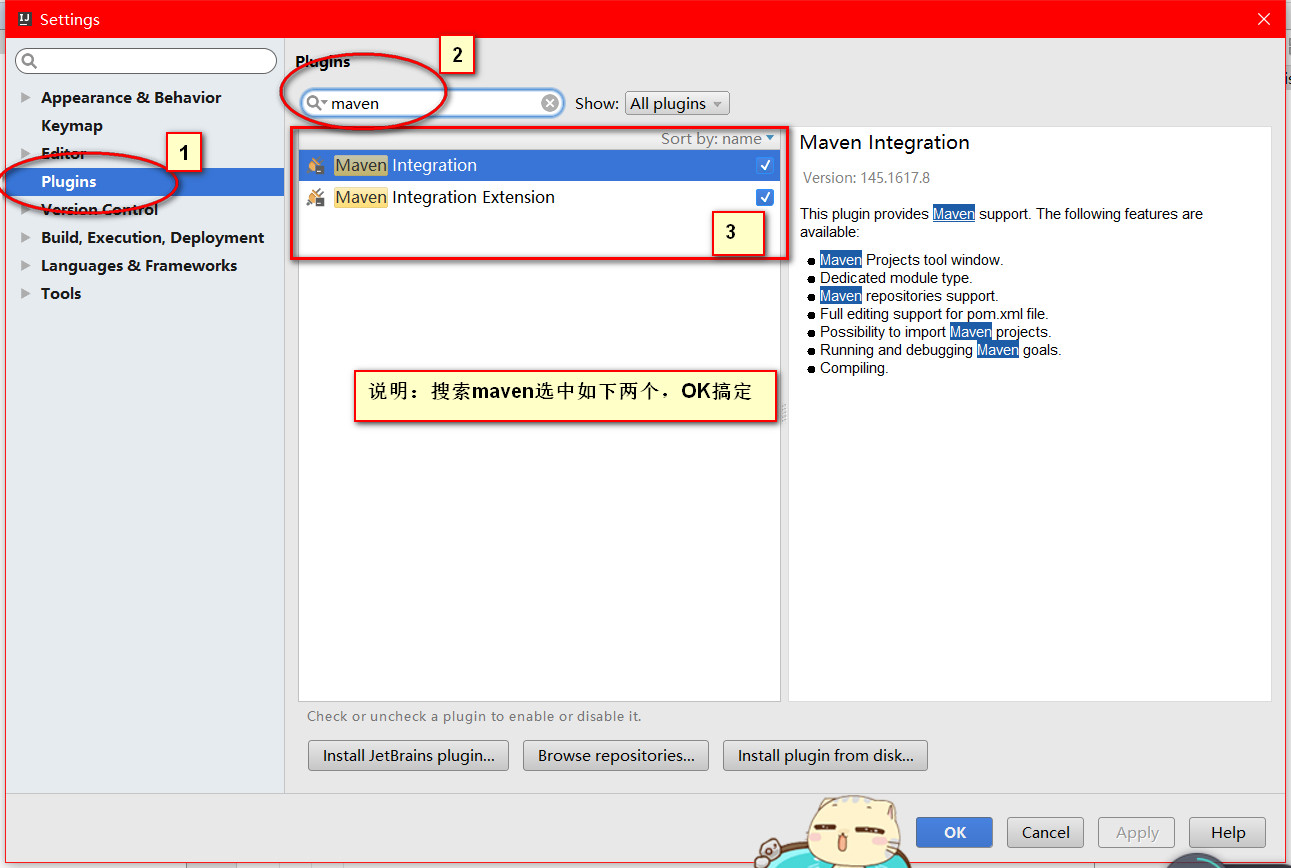
Task: Expand the Editor settings node arrow
Action: pyautogui.click(x=26, y=154)
